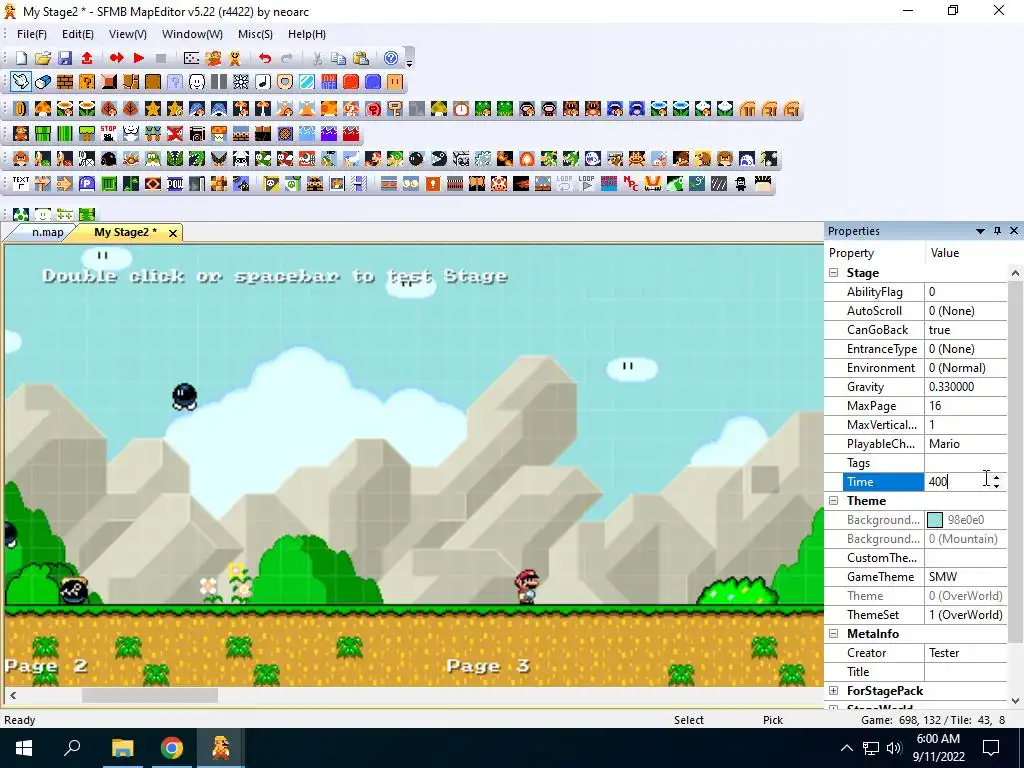Select the Warp Zone object icon
Image resolution: width=1024 pixels, height=768 pixels.
point(609,184)
